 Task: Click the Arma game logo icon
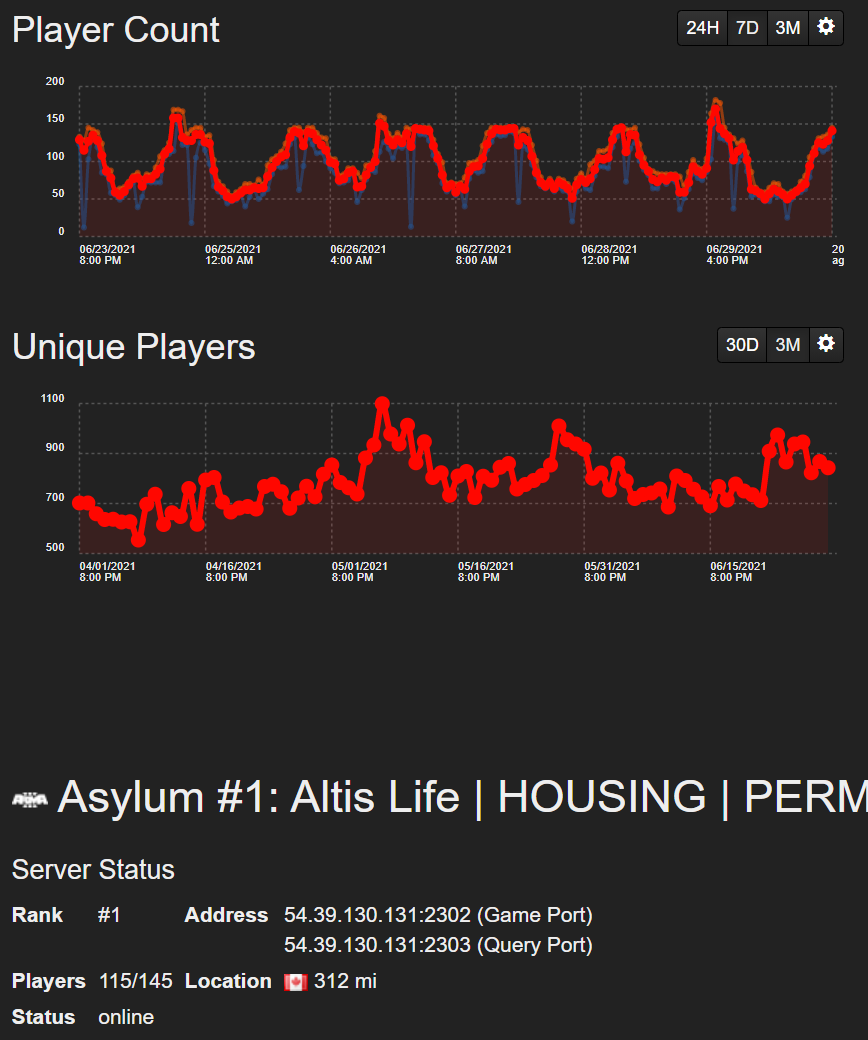point(30,799)
